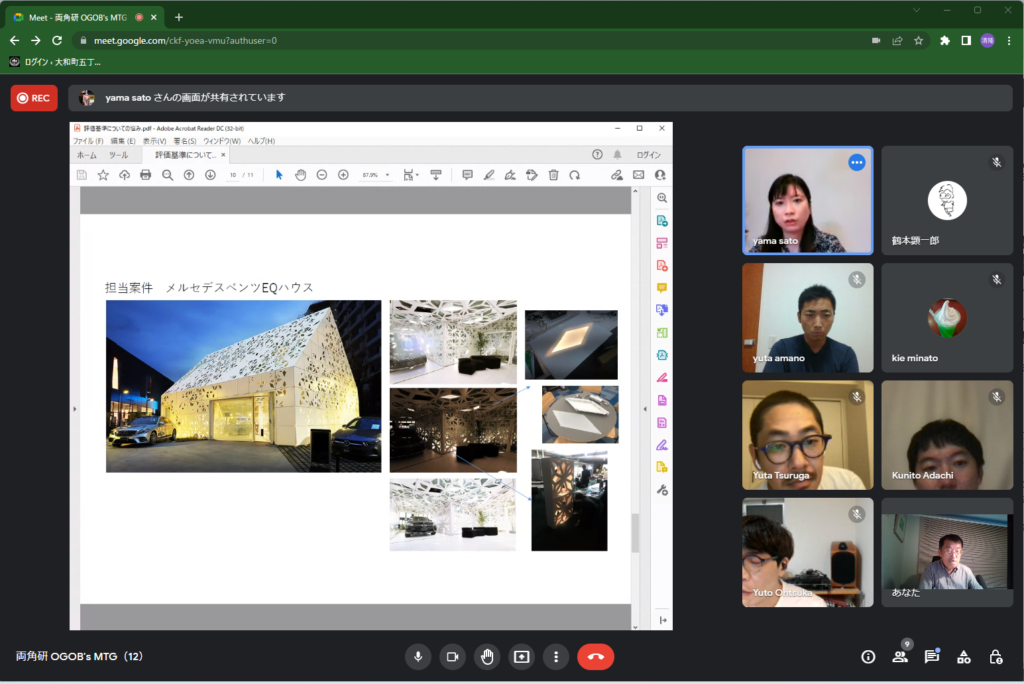Open the Chrome extensions puzzle icon
The height and width of the screenshot is (684, 1024).
944,40
